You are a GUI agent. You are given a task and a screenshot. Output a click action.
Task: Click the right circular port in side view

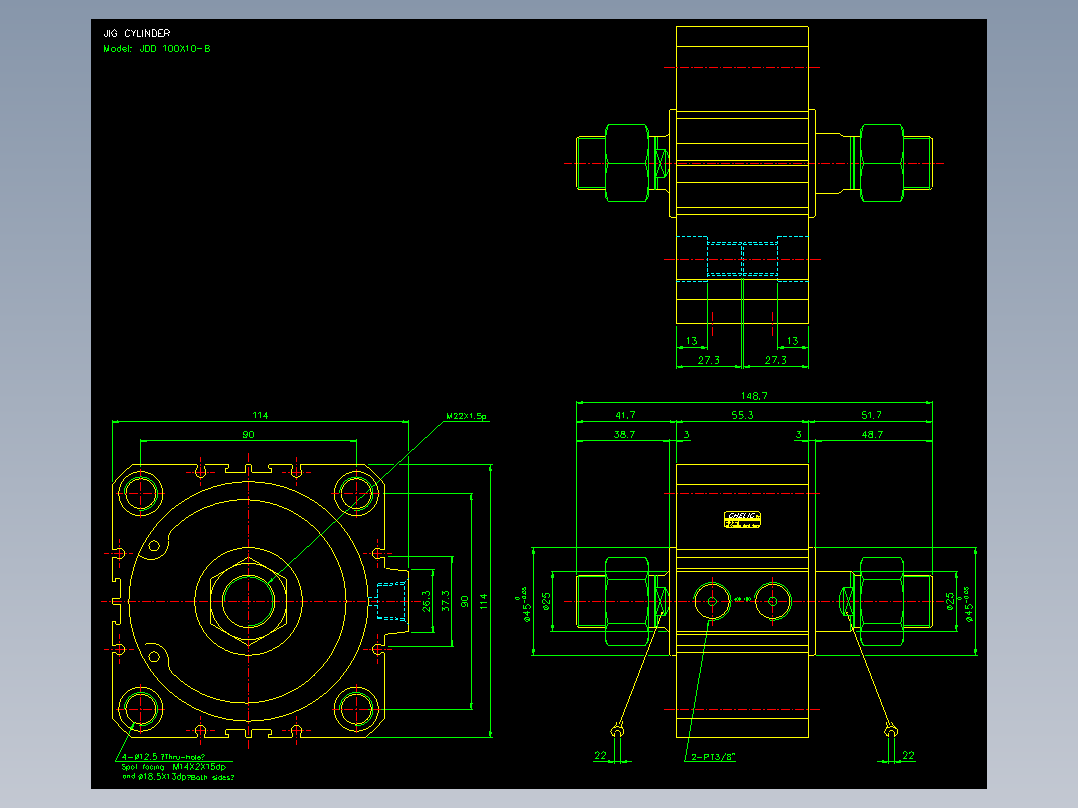point(773,601)
